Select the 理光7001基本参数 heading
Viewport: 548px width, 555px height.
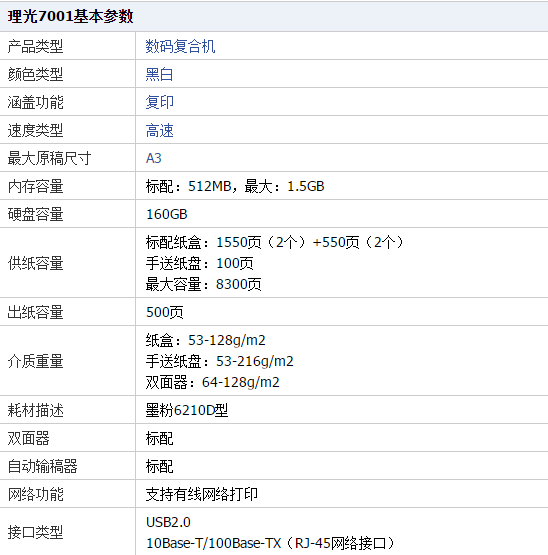[x=70, y=16]
